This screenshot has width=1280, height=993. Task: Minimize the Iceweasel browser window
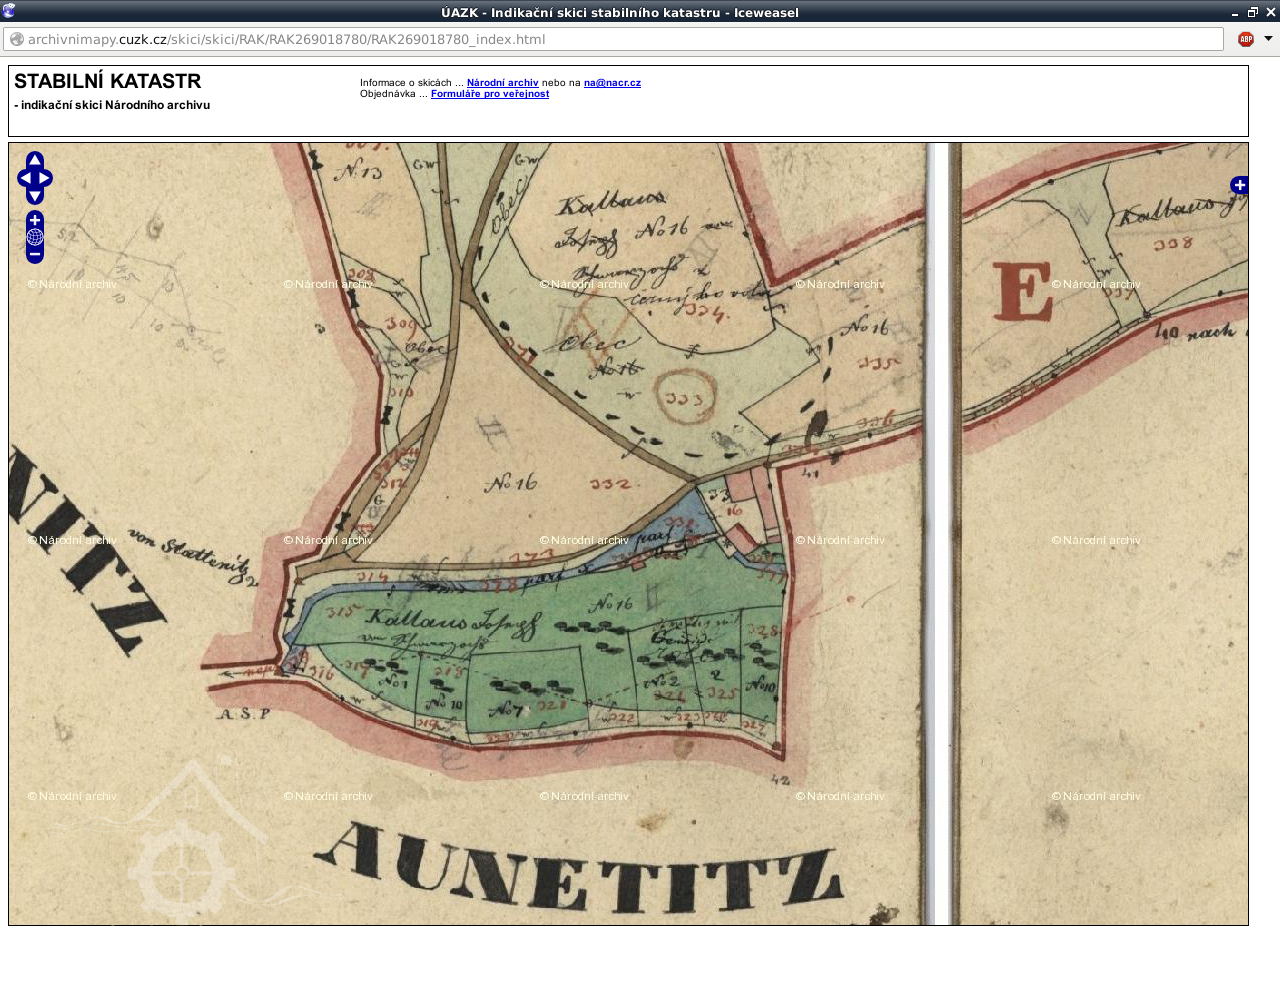[1235, 12]
